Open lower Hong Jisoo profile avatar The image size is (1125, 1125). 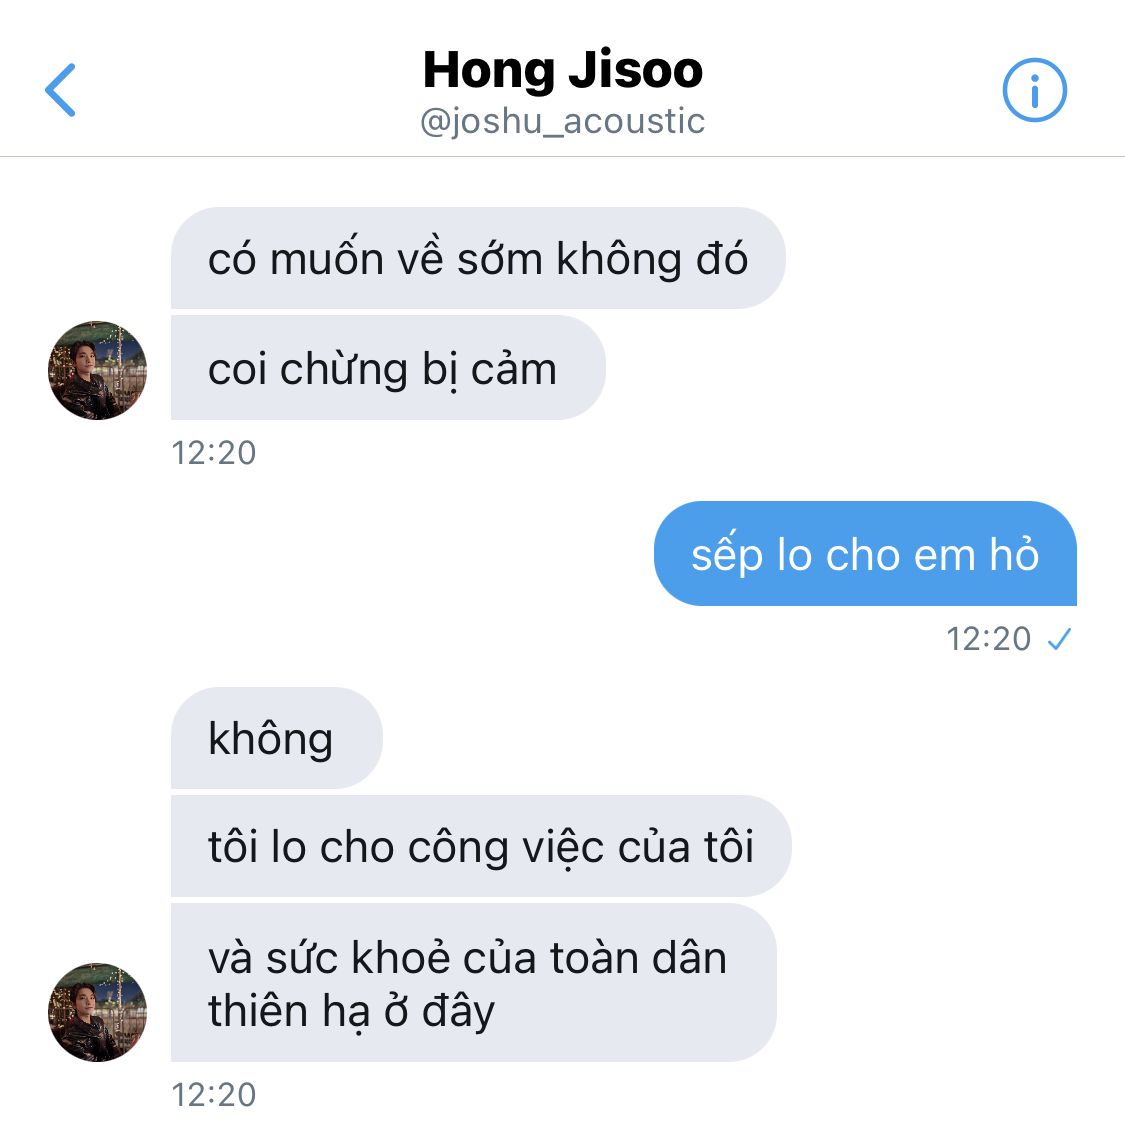[x=98, y=1012]
